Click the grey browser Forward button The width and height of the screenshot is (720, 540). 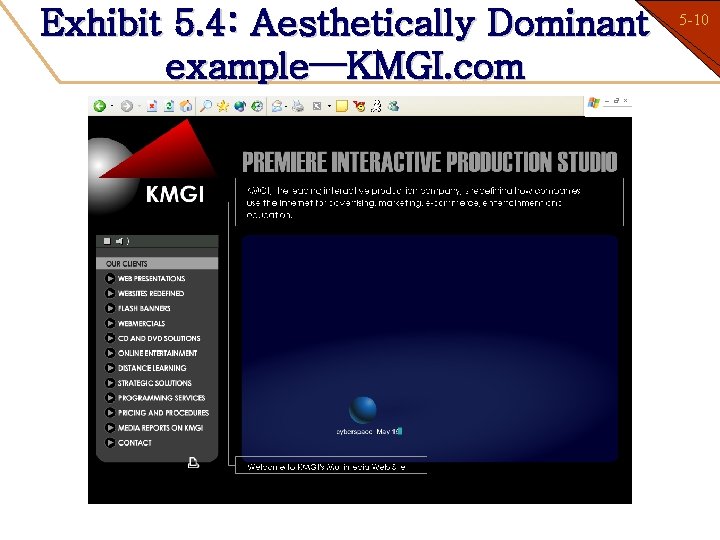(127, 106)
